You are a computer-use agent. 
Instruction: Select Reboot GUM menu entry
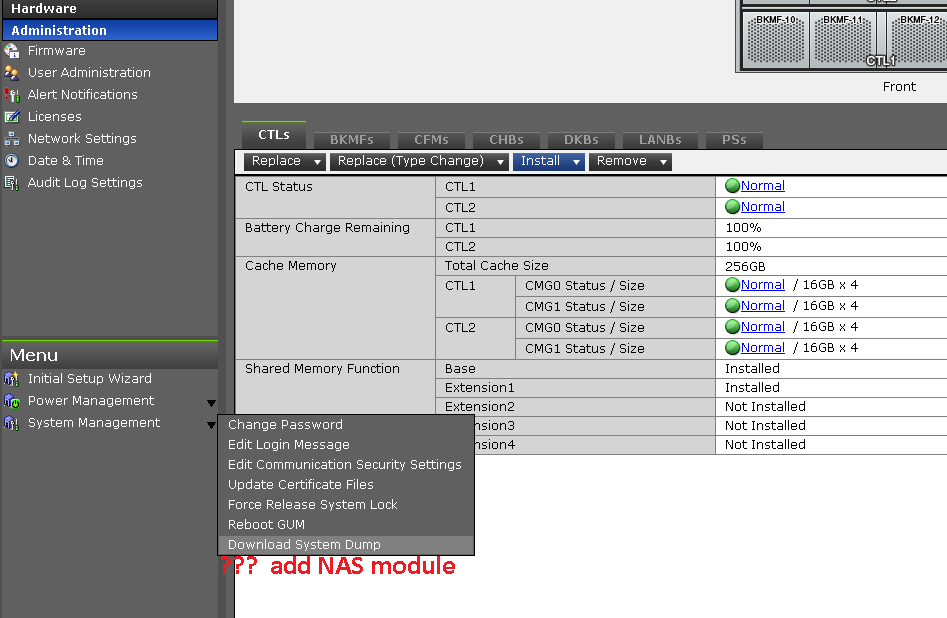[346, 524]
